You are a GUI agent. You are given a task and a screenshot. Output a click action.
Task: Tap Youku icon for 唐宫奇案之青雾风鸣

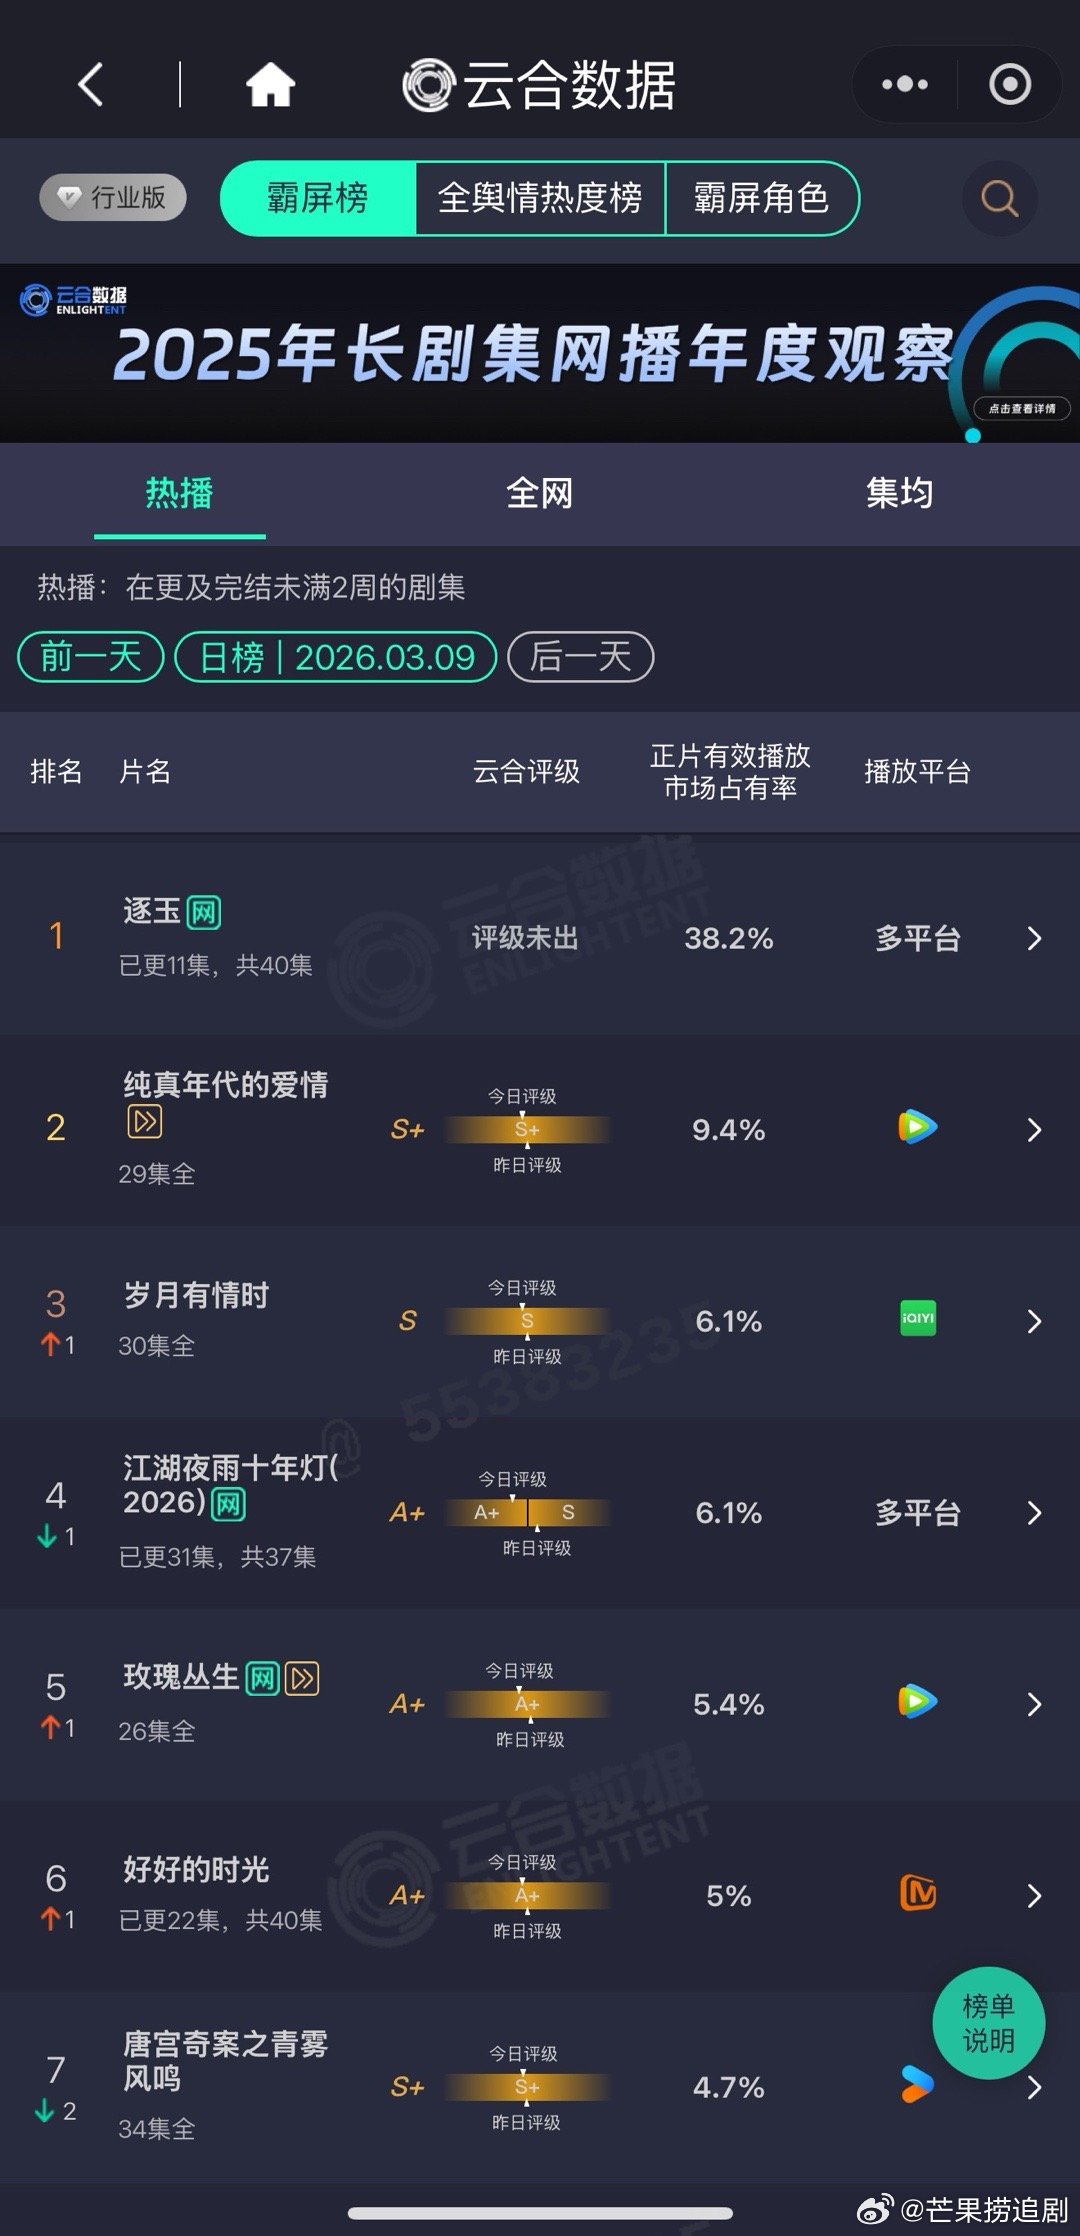tap(915, 2085)
